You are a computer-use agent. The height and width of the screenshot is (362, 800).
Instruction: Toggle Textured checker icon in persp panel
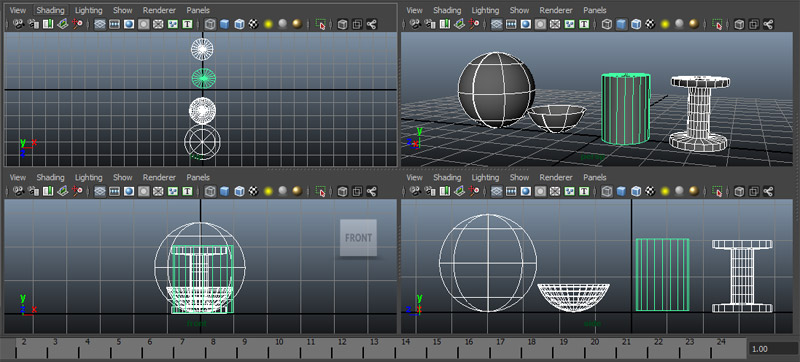click(x=650, y=24)
